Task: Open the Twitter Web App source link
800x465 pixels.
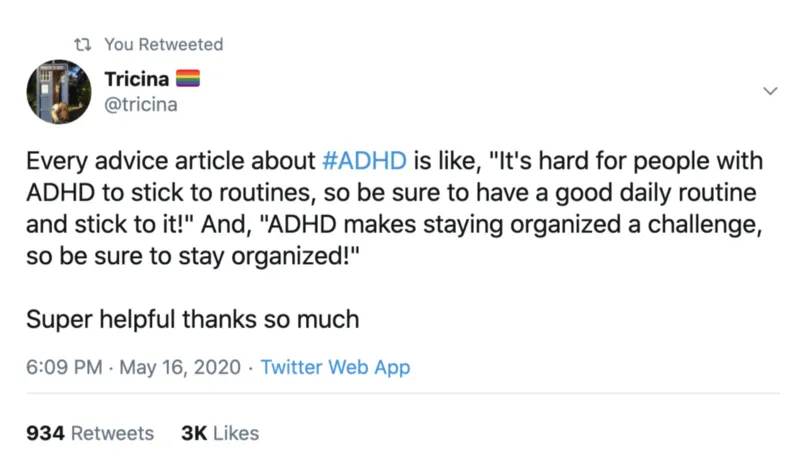Action: tap(335, 367)
